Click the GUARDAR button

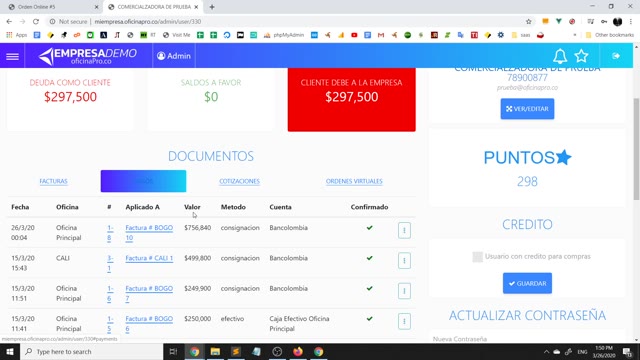point(527,283)
